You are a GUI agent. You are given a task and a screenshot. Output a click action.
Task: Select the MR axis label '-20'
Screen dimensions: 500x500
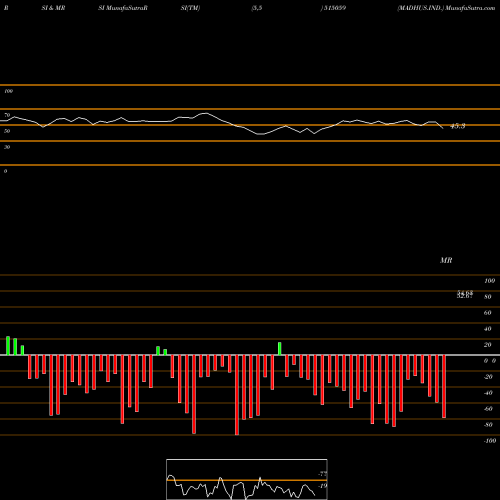point(488,377)
